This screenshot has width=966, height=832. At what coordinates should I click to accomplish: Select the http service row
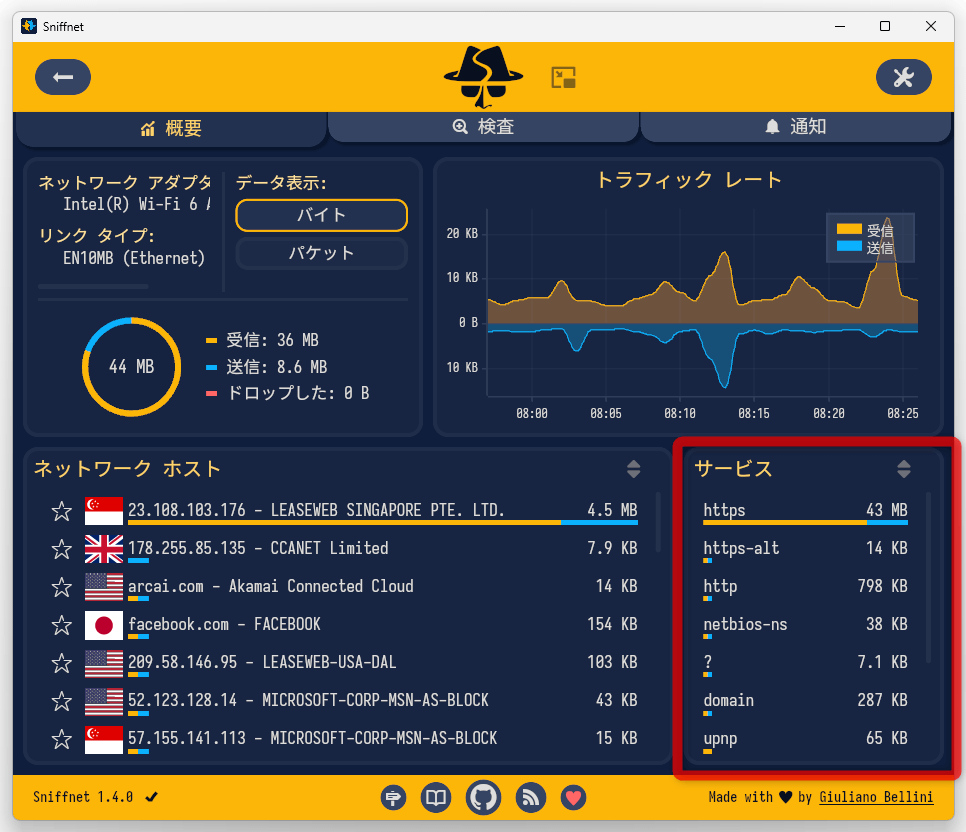(805, 587)
